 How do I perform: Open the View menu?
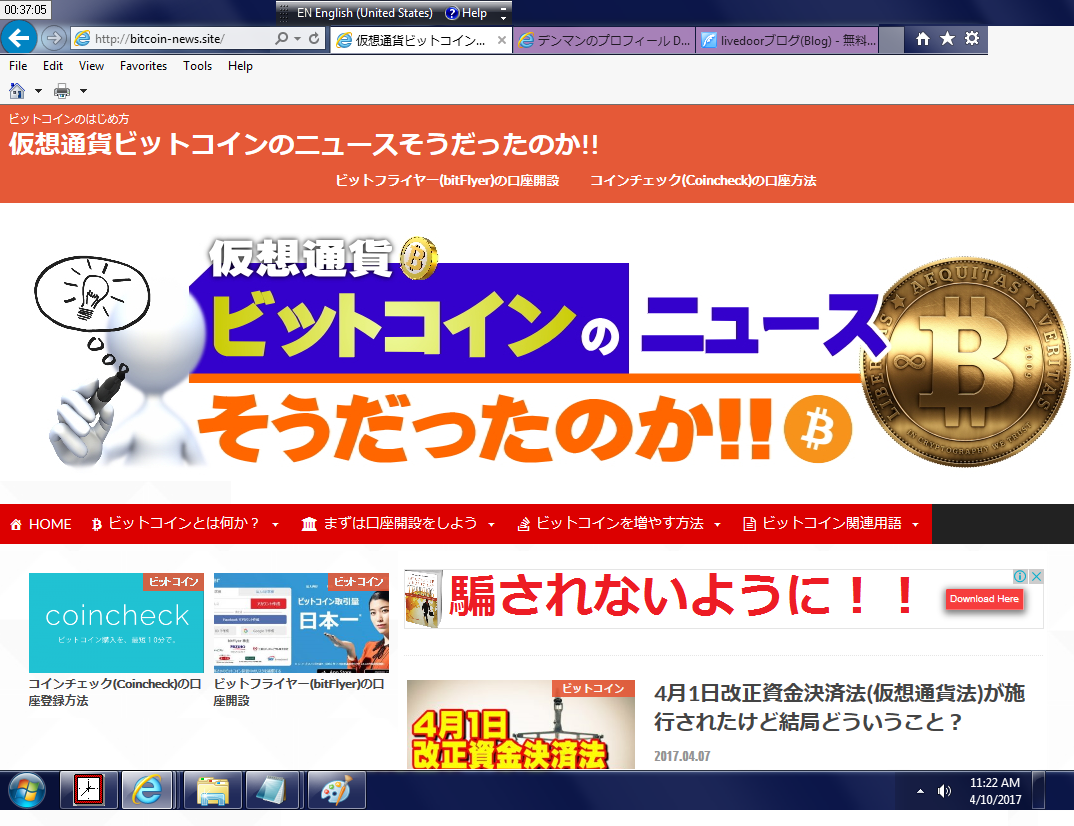[x=91, y=66]
